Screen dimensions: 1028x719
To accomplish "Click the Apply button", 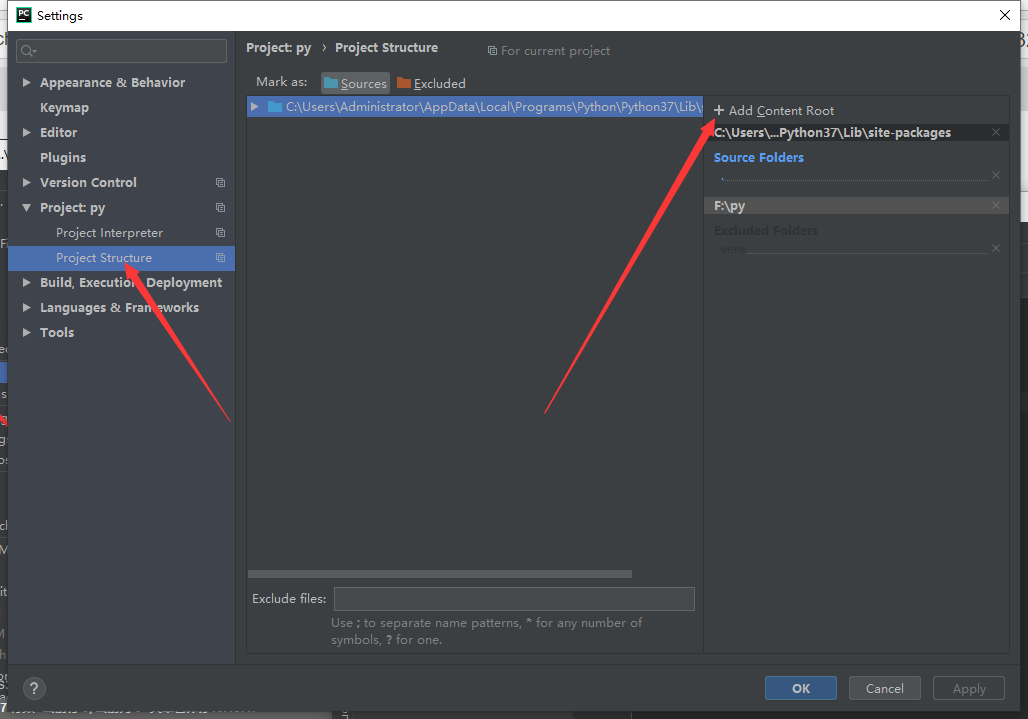I will [x=969, y=688].
